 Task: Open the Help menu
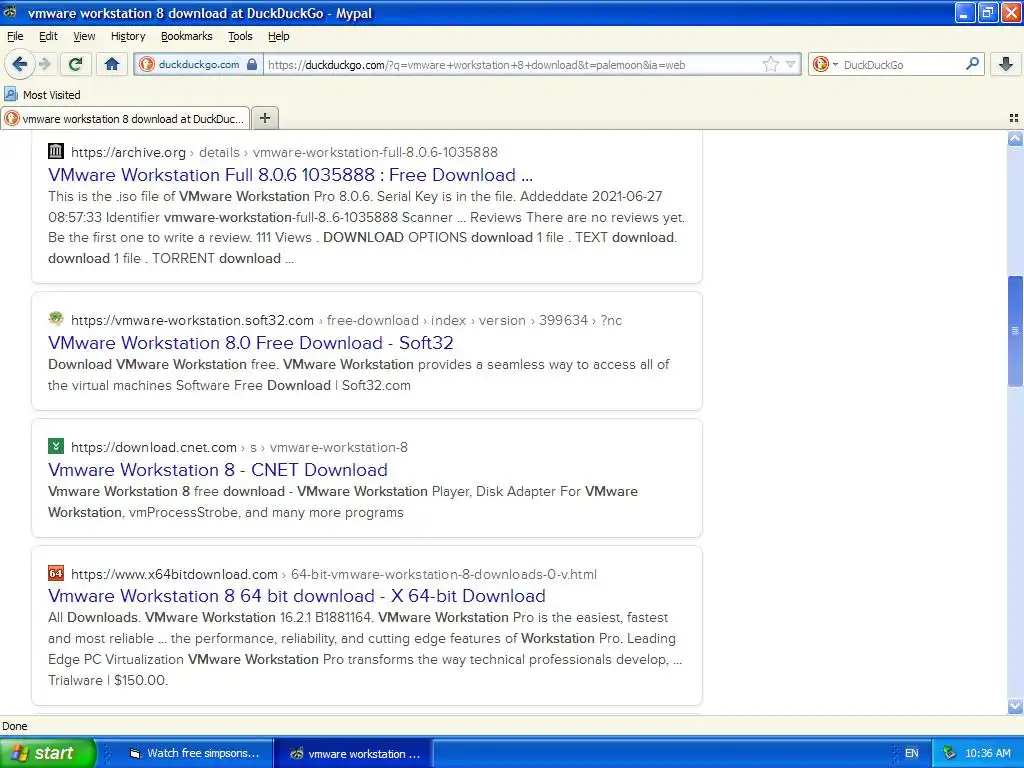279,36
